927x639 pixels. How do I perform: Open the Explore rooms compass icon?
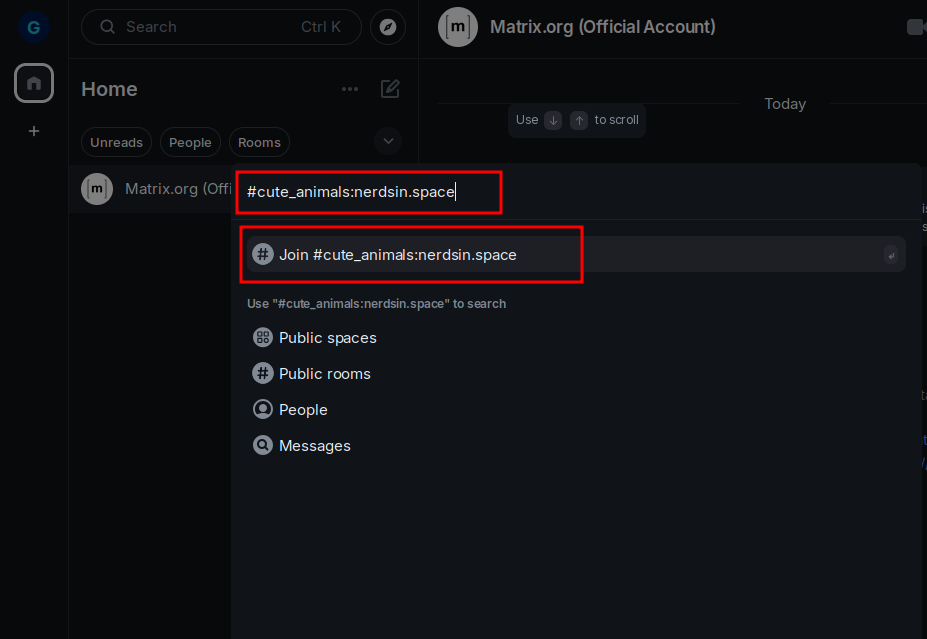pos(388,27)
